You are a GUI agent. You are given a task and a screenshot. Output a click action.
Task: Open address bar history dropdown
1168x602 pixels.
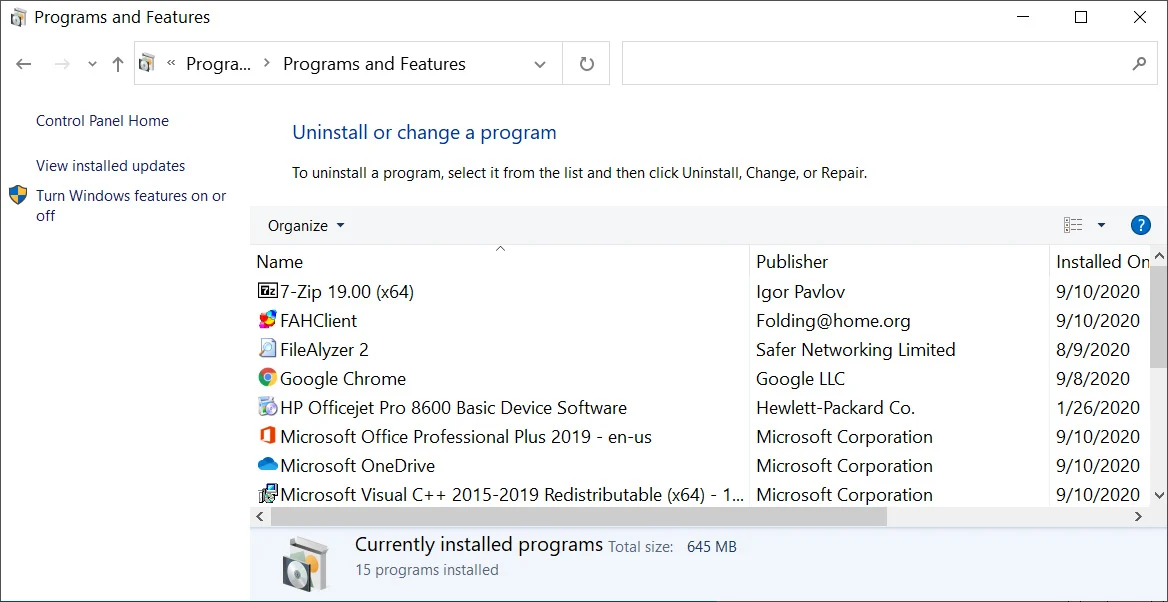[x=540, y=64]
